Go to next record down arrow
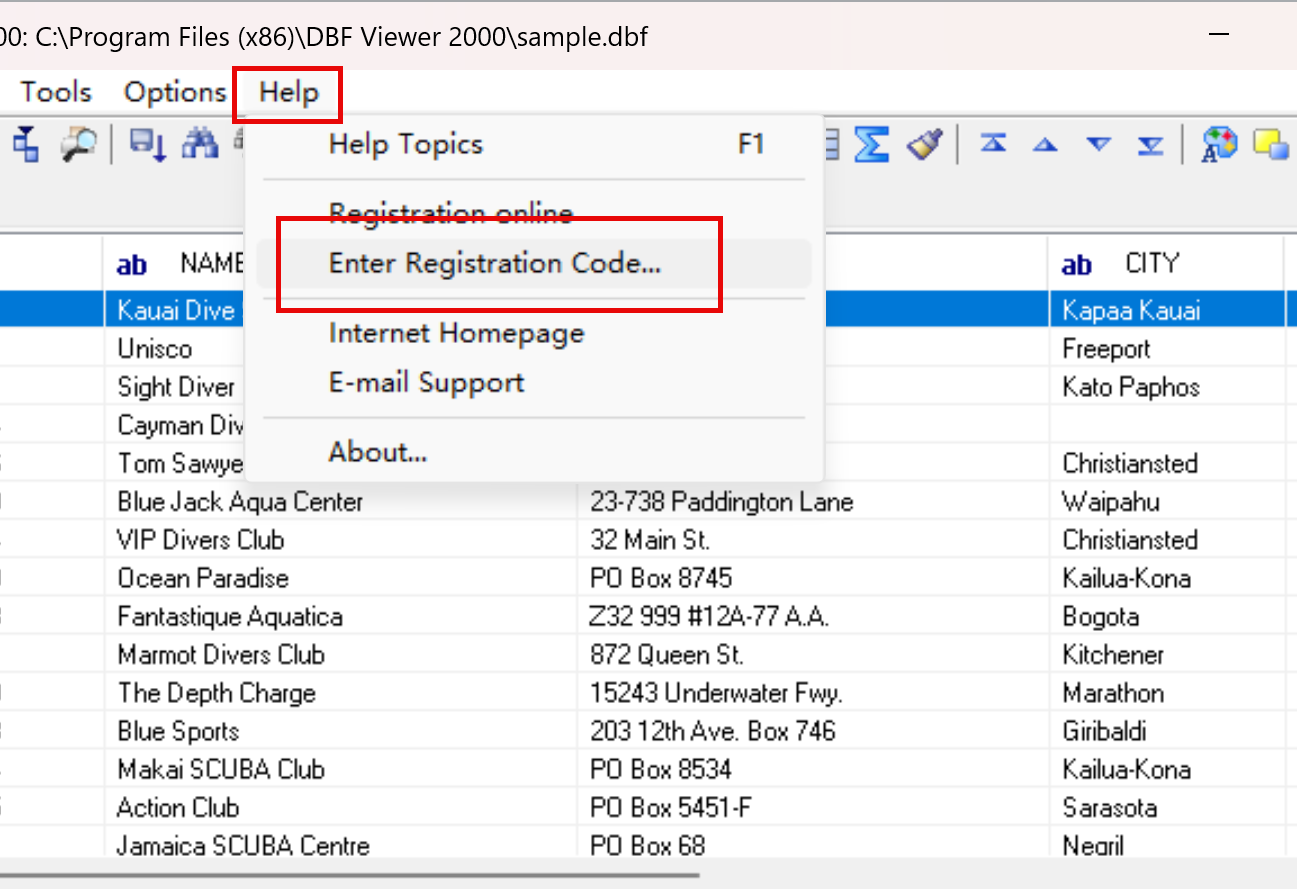 click(x=1099, y=145)
